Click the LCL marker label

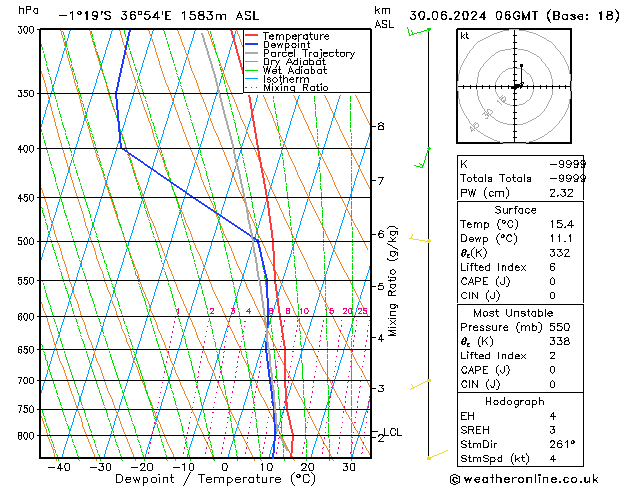click(393, 432)
